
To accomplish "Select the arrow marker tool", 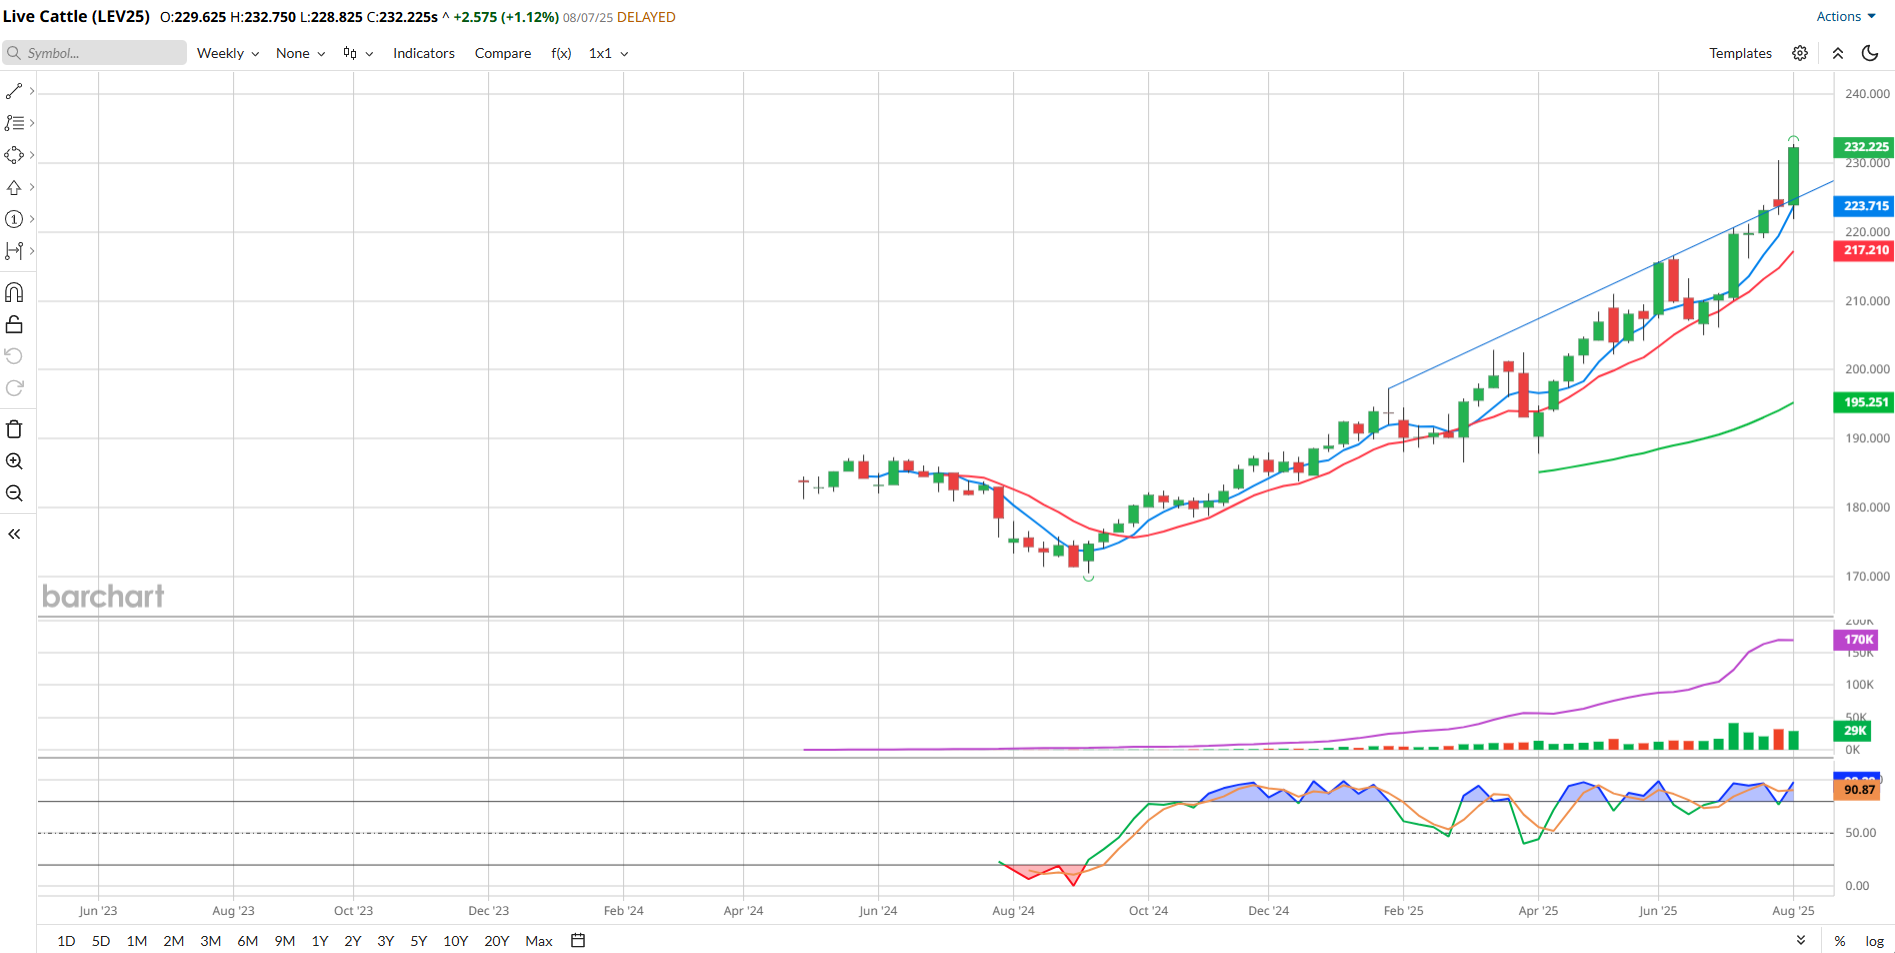I will click(14, 187).
